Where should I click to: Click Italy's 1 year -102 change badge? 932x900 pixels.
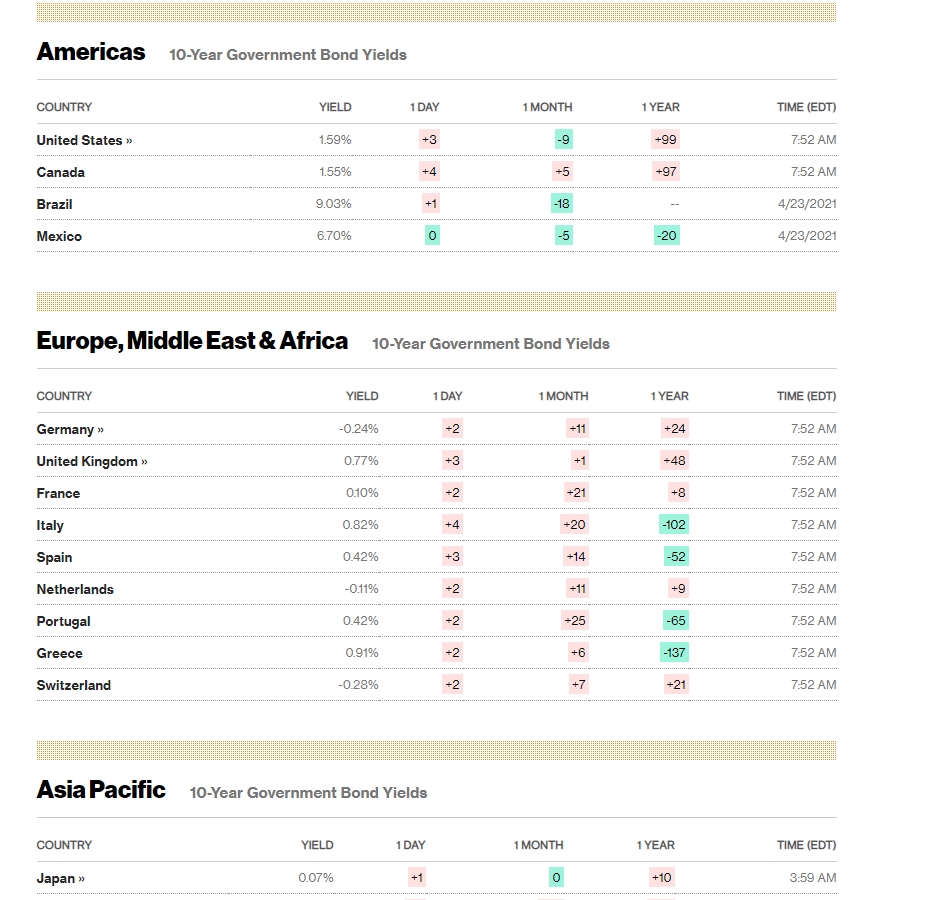click(673, 525)
